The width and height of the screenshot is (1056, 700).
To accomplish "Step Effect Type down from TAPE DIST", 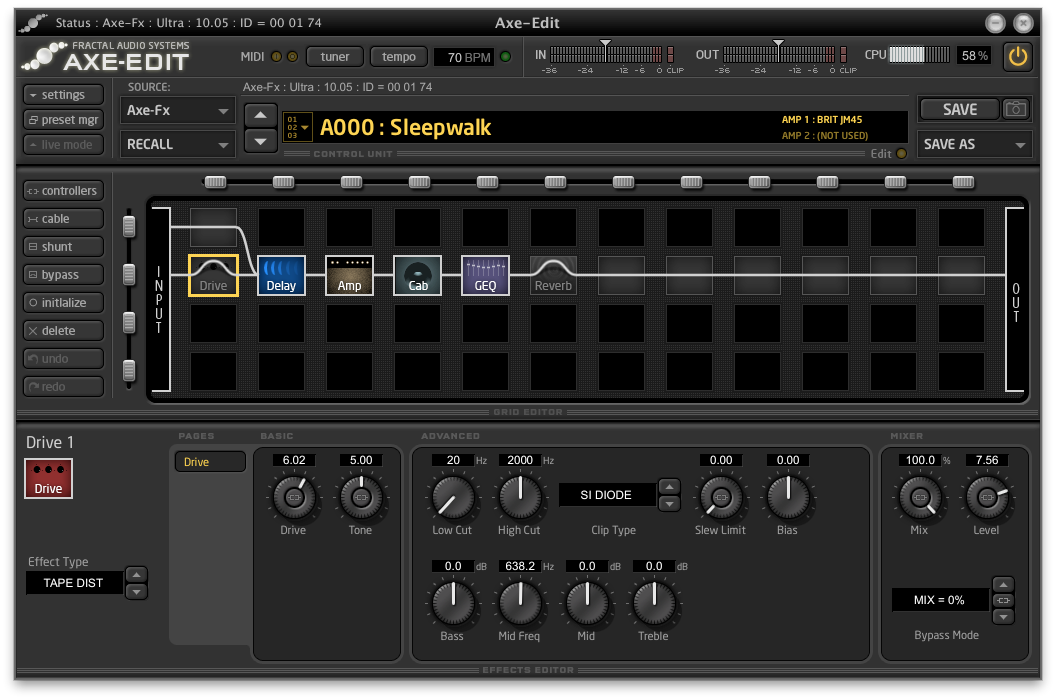I will pyautogui.click(x=136, y=592).
